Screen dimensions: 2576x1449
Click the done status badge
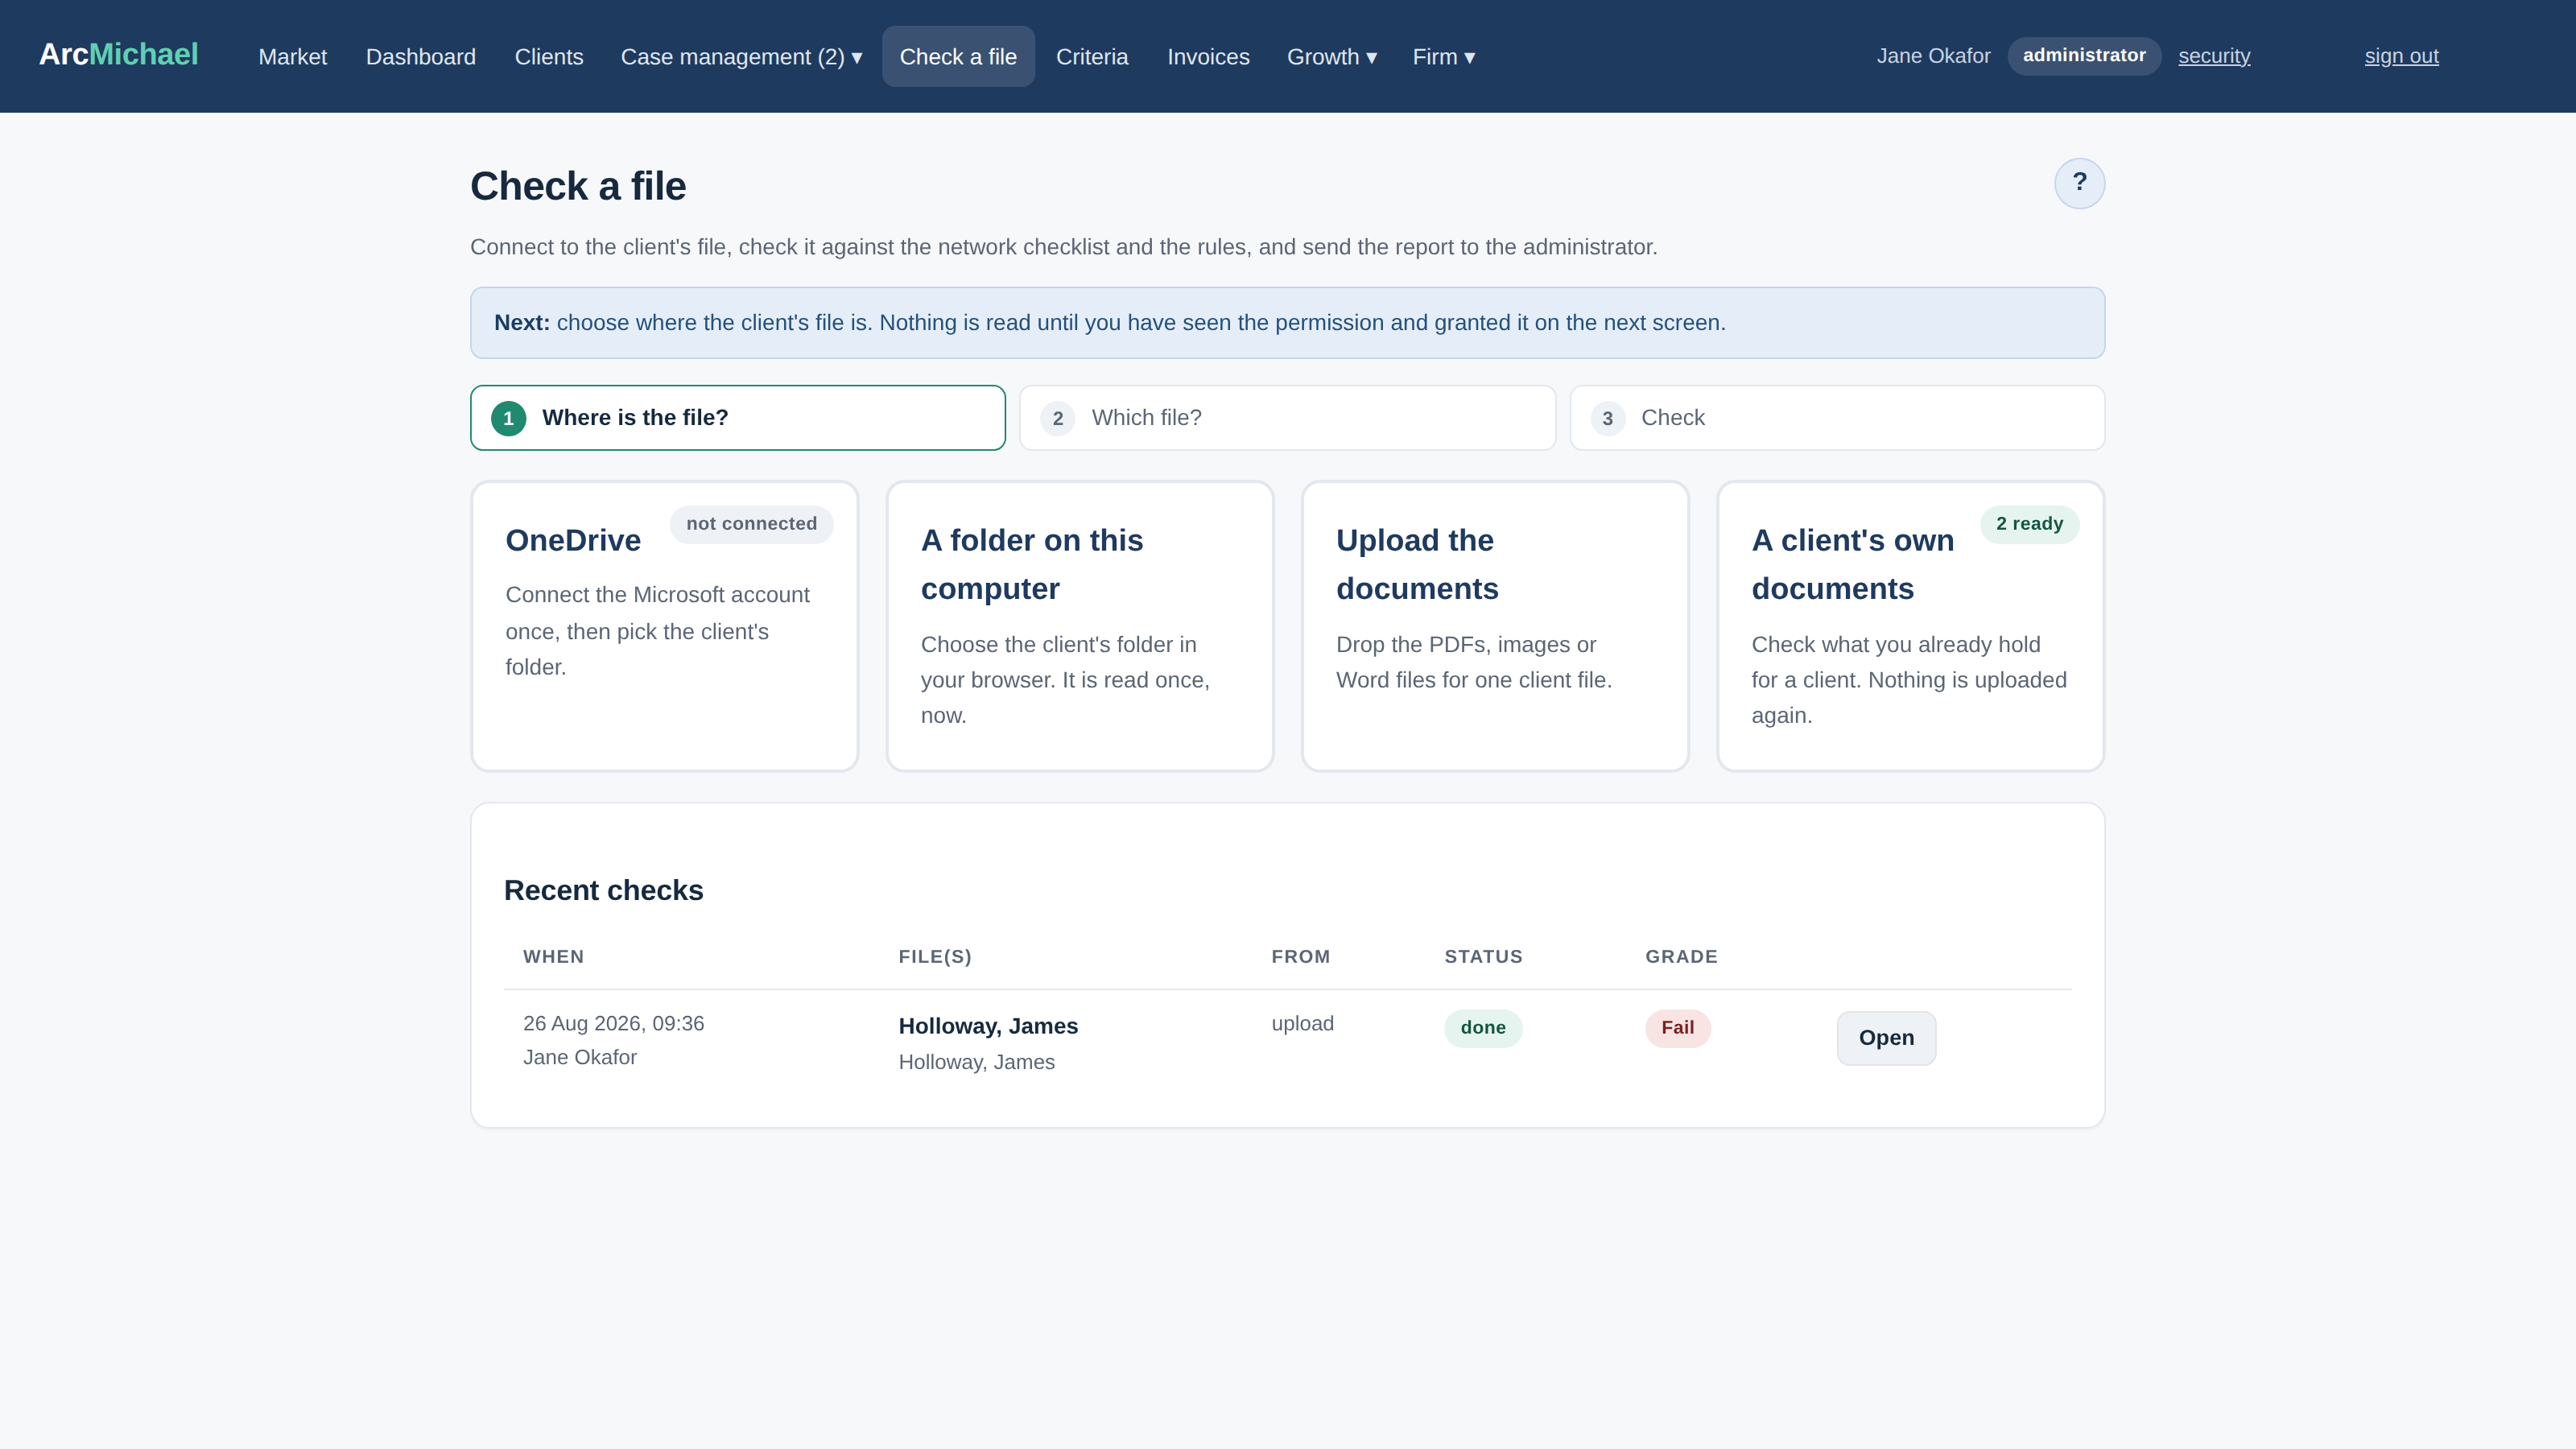tap(1483, 1028)
